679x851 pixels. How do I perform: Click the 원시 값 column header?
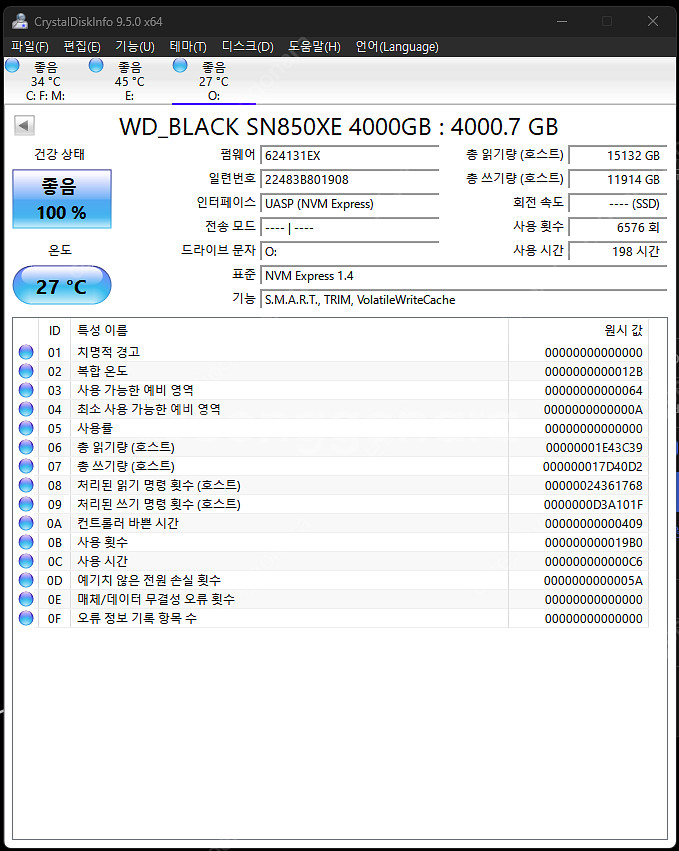(579, 331)
